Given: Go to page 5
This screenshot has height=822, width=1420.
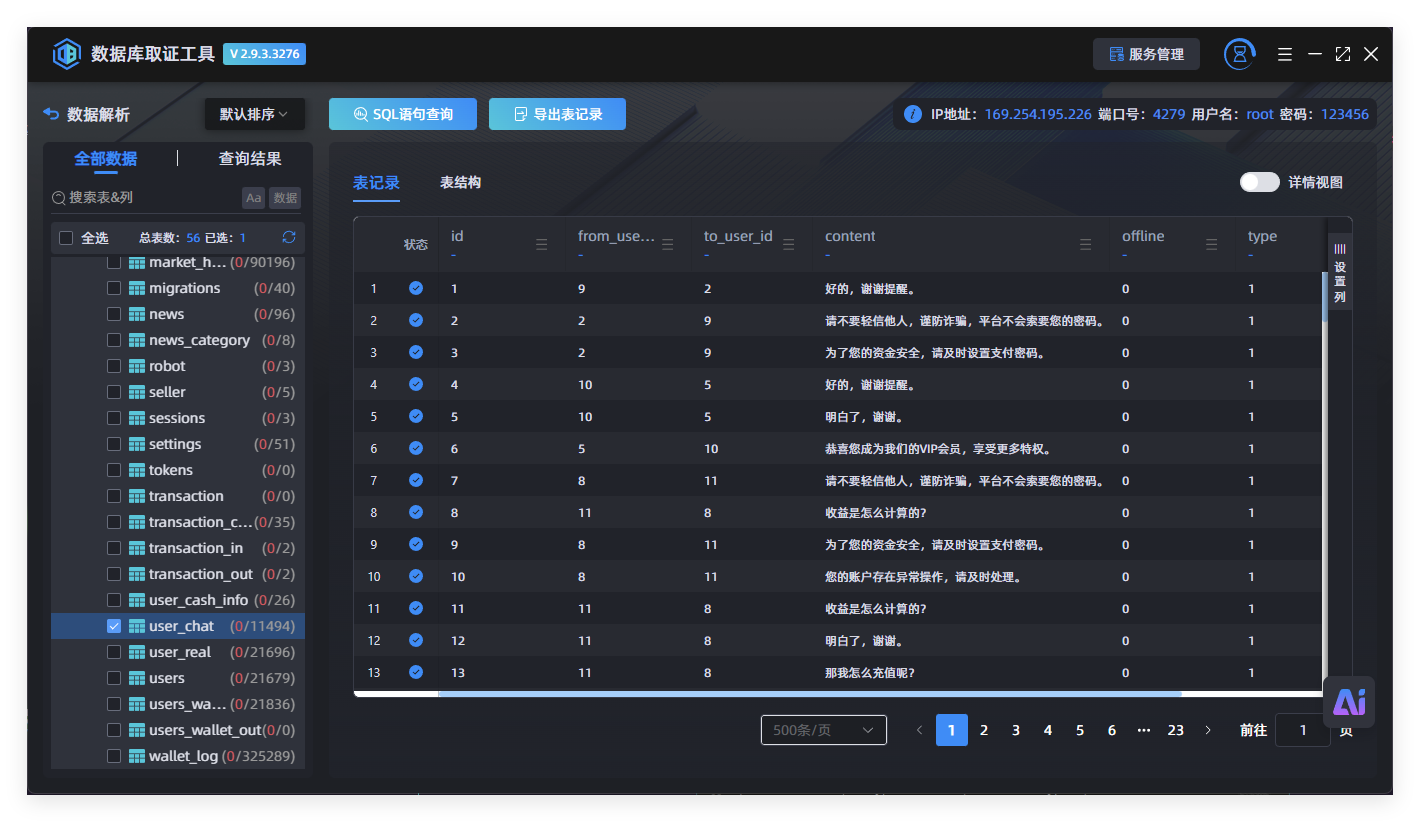Looking at the screenshot, I should [1080, 730].
